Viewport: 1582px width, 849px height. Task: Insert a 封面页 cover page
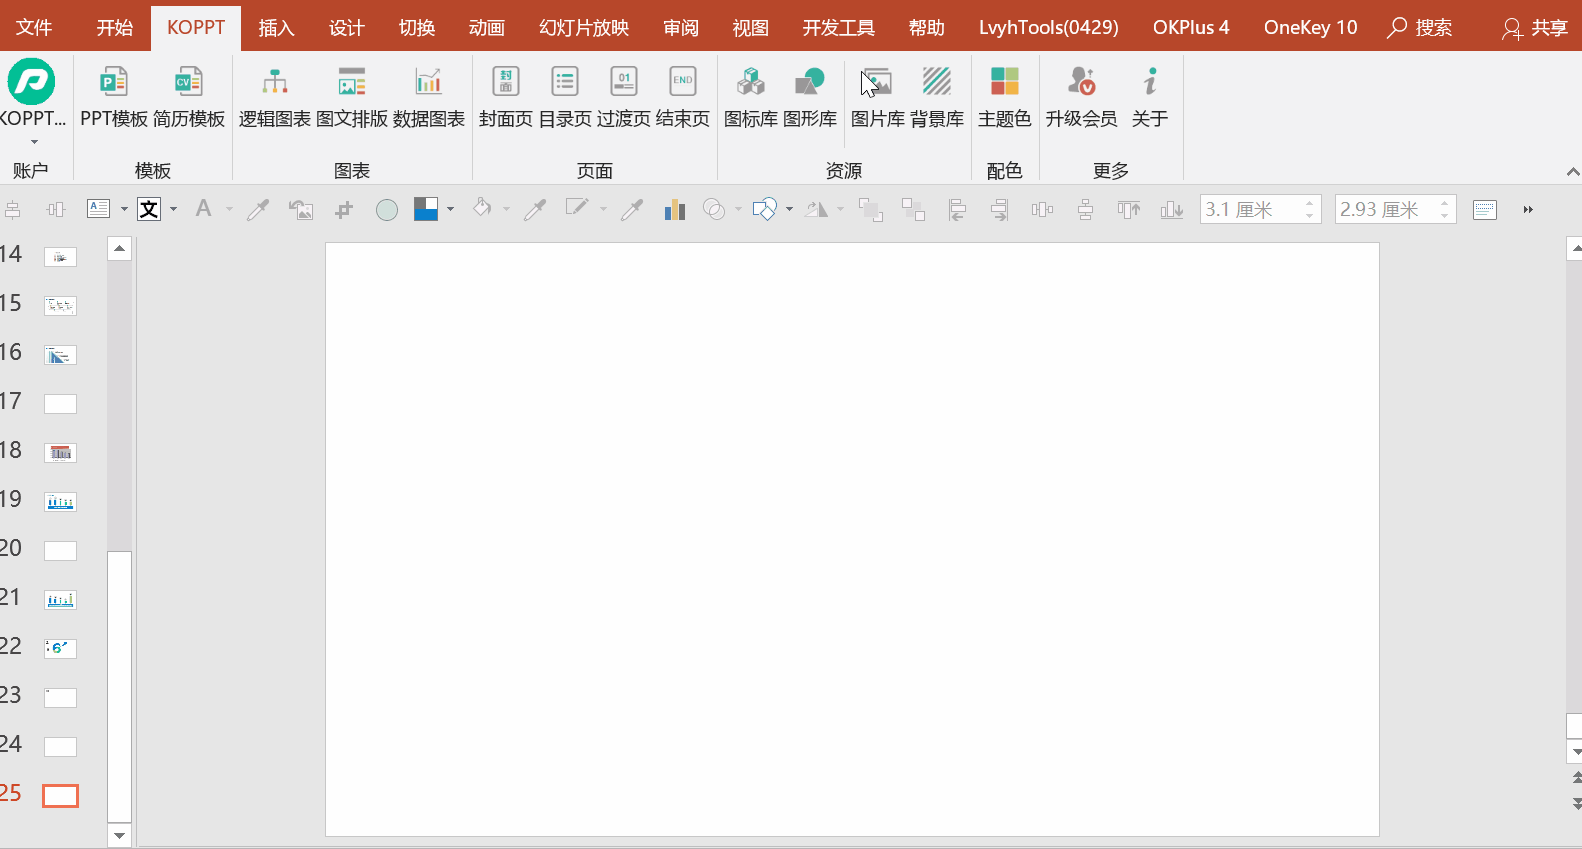tap(506, 96)
